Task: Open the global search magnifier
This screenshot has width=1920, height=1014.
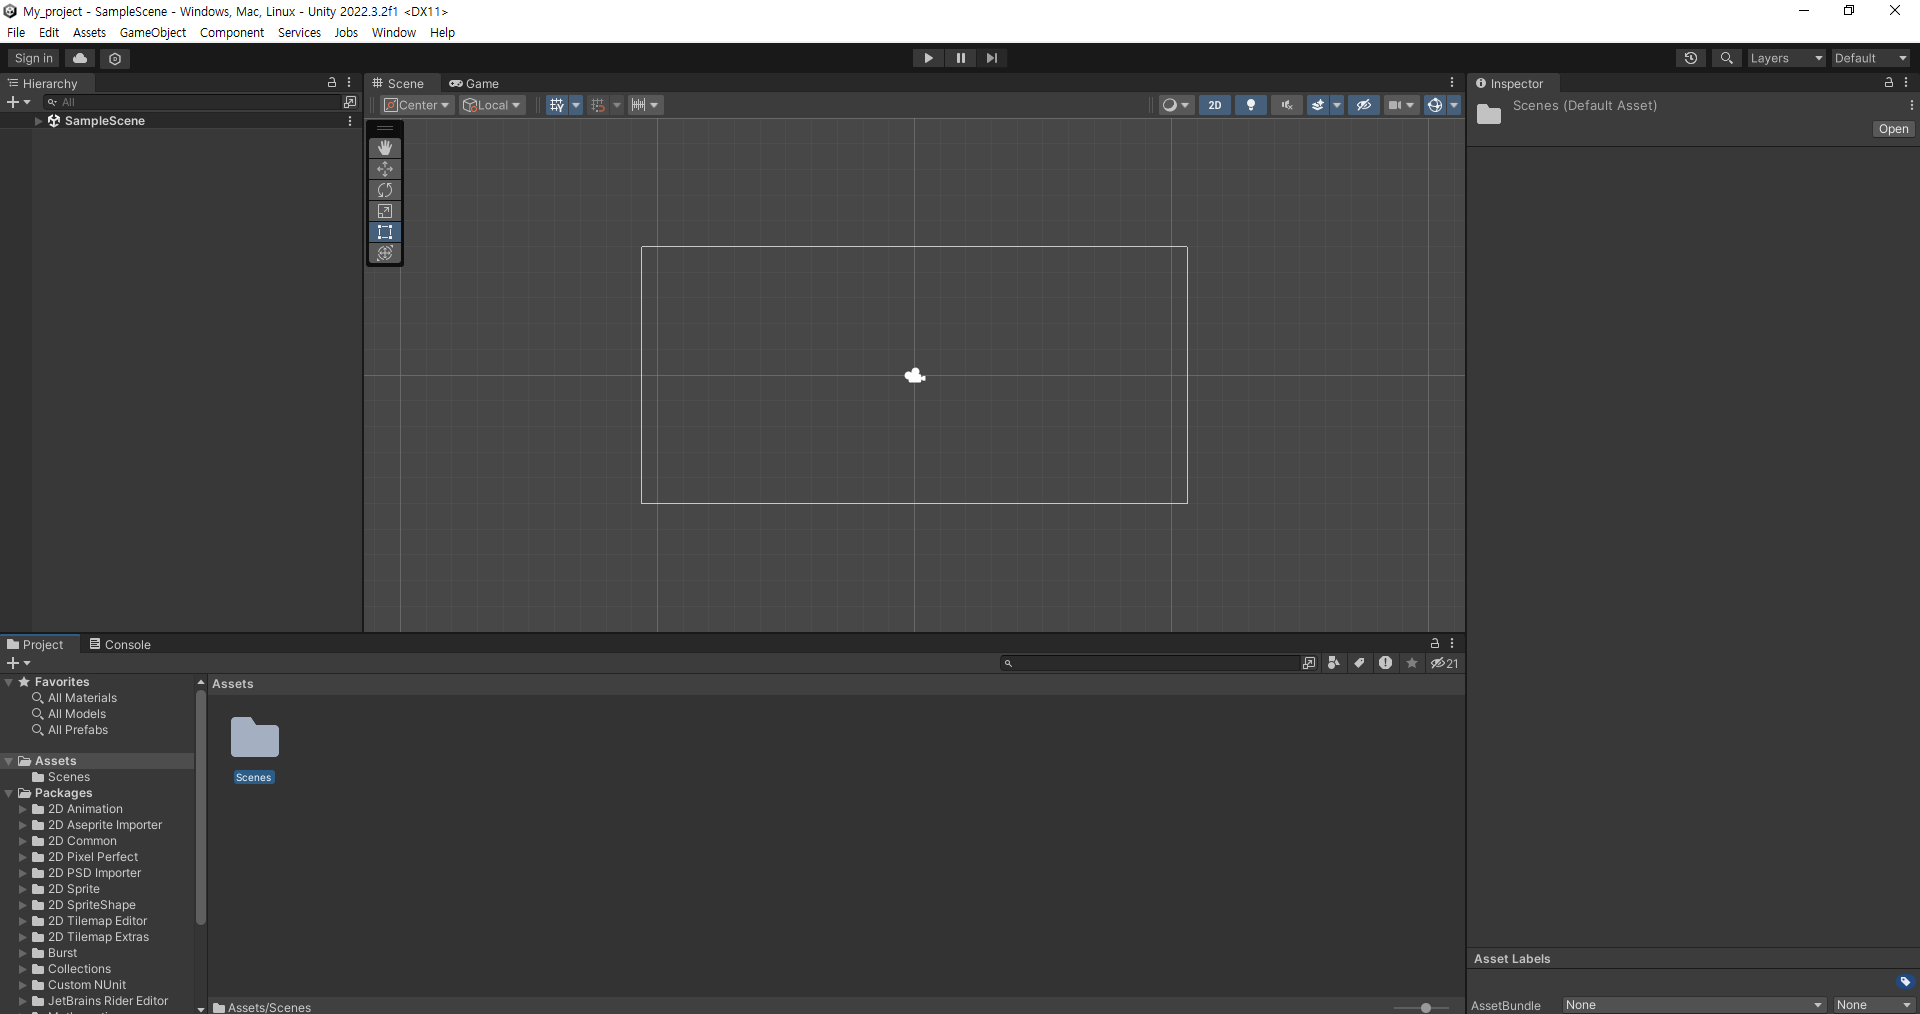Action: [x=1726, y=58]
